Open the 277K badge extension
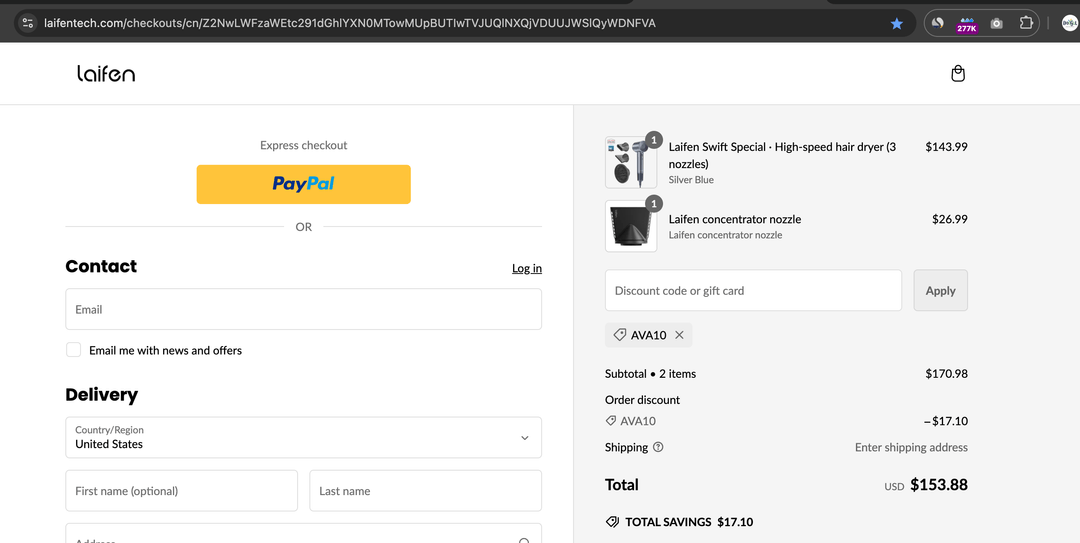This screenshot has width=1080, height=543. 966,23
